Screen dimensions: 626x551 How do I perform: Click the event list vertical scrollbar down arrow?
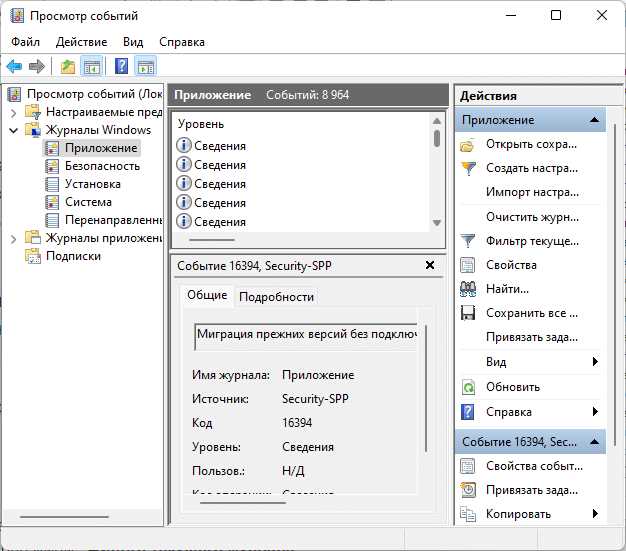click(x=437, y=223)
